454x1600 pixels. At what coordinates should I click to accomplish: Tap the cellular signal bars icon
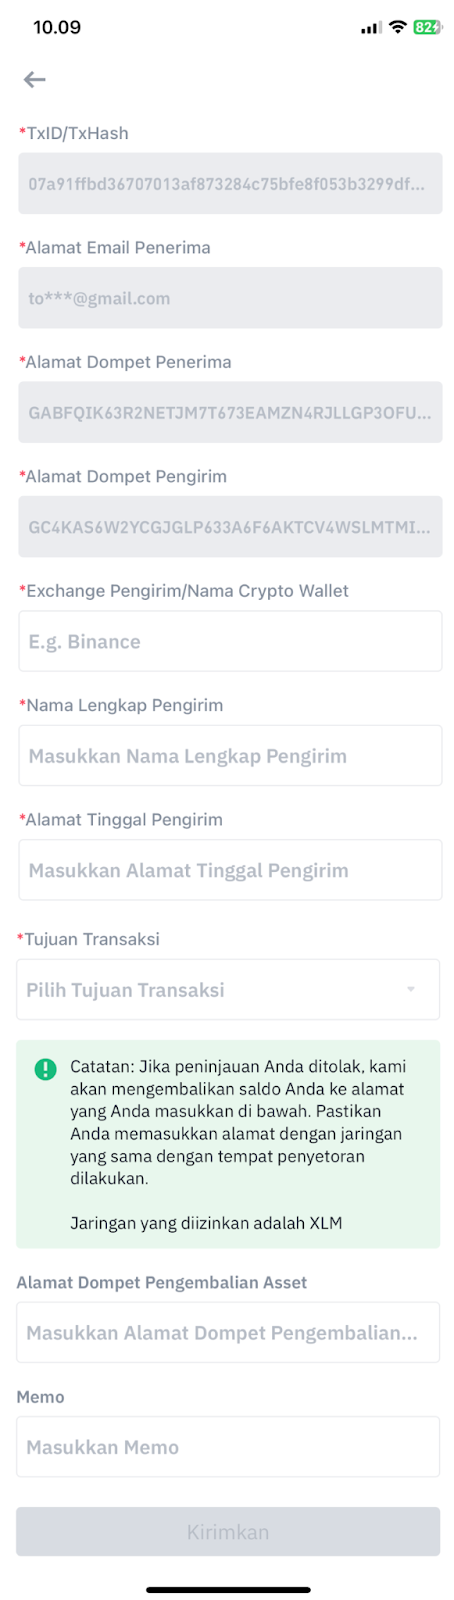pyautogui.click(x=371, y=28)
